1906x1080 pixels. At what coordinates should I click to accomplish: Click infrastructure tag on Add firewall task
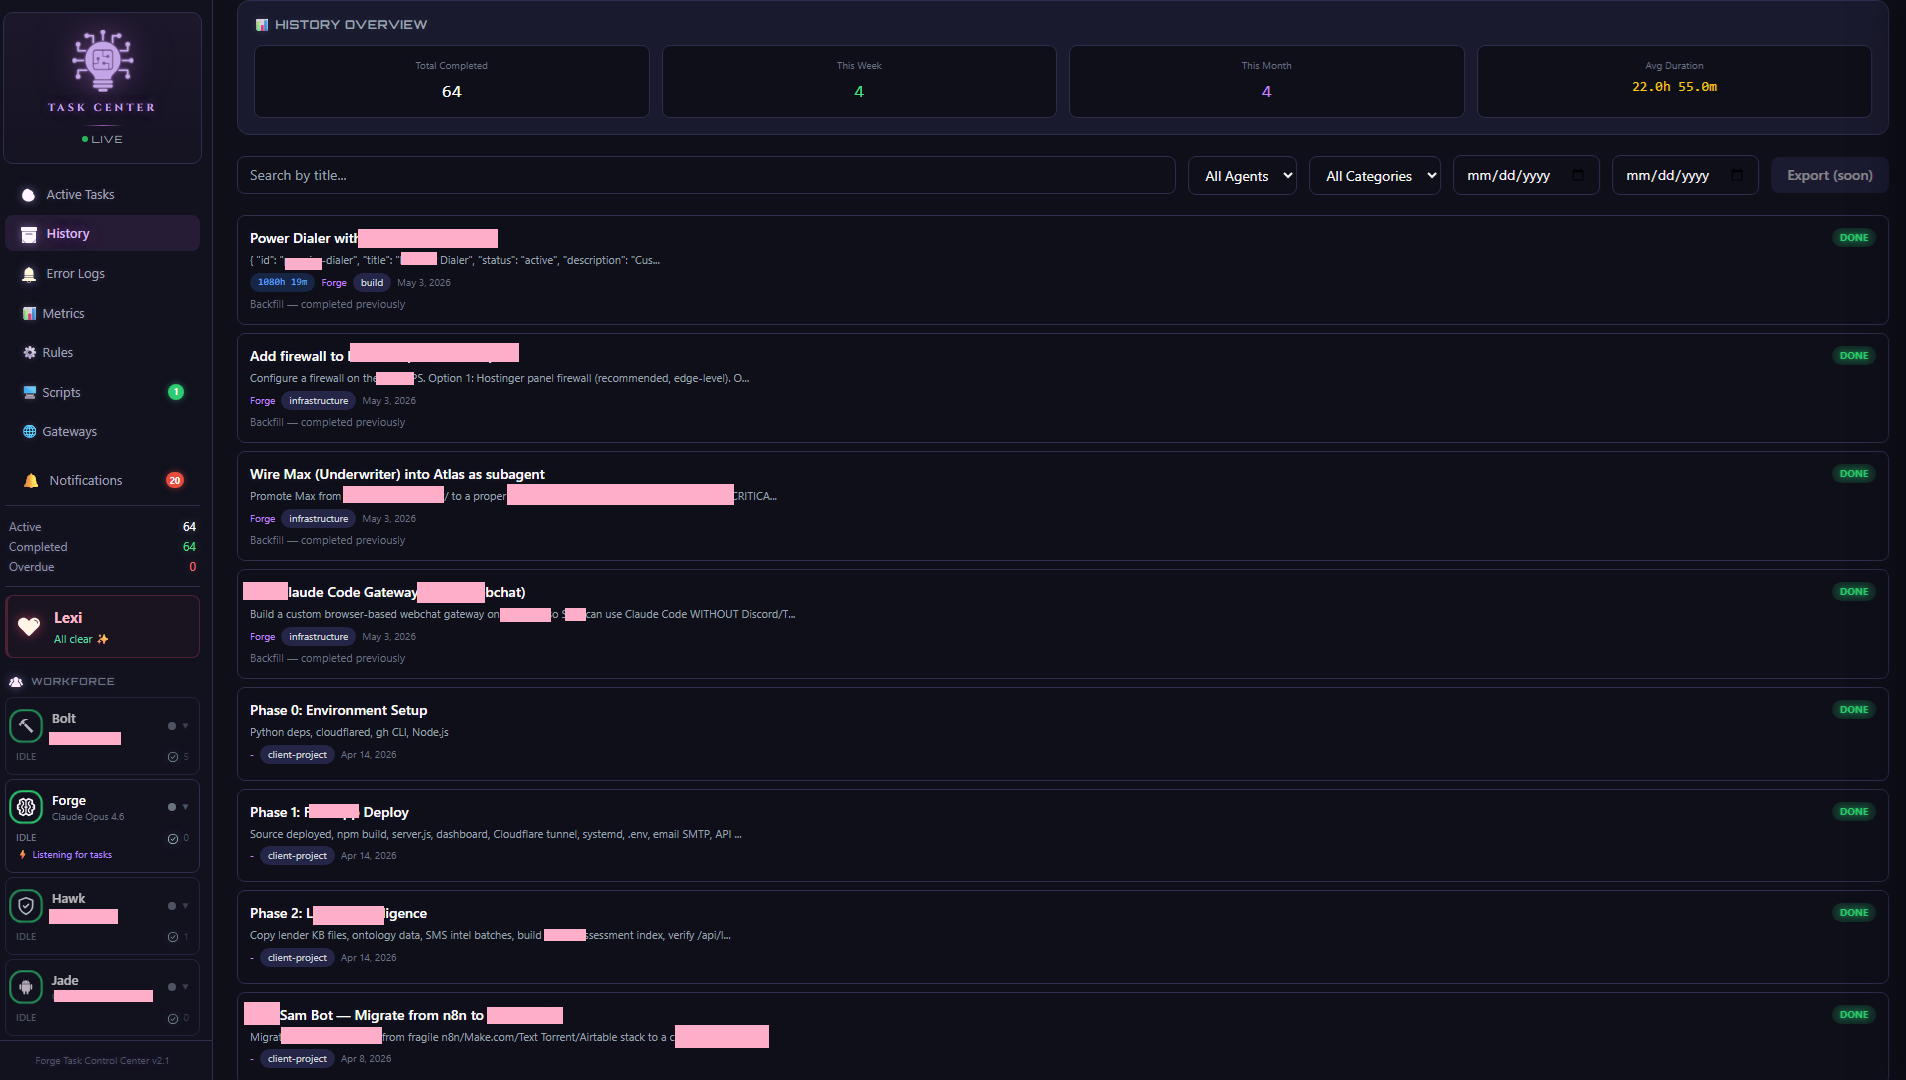[x=319, y=401]
